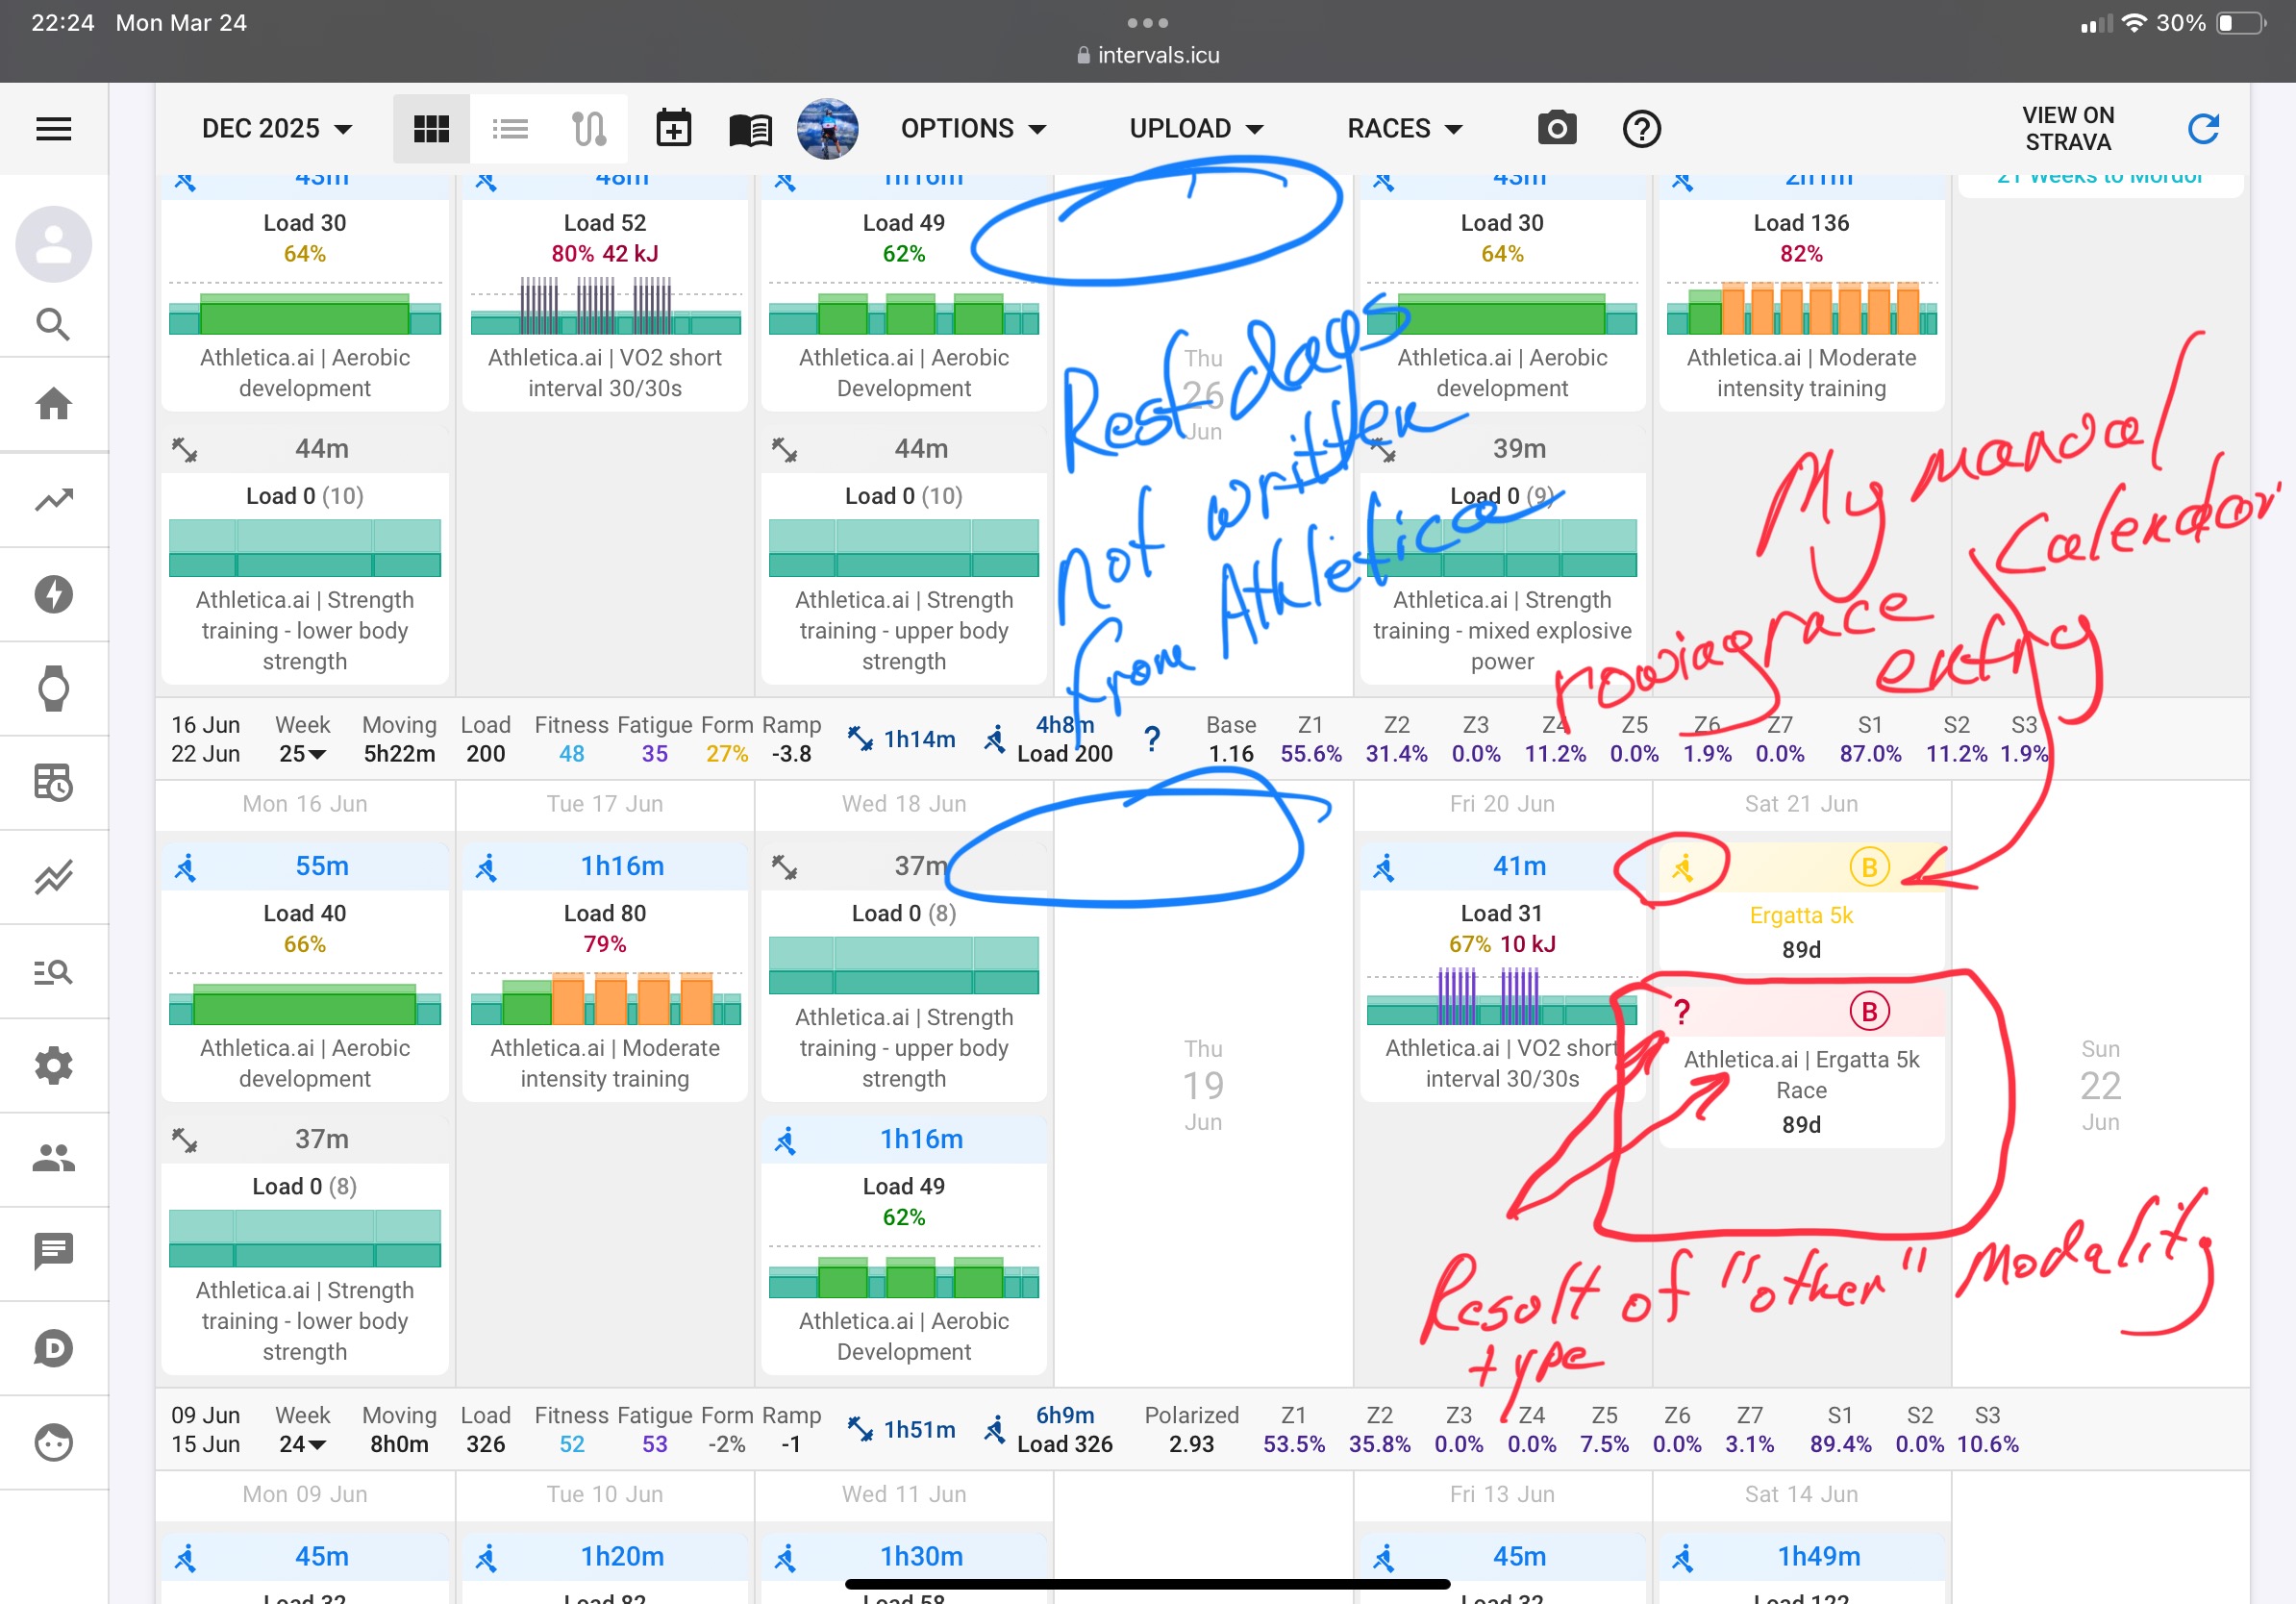This screenshot has height=1604, width=2296.
Task: Expand the Week 25 dropdown arrow
Action: tap(317, 755)
